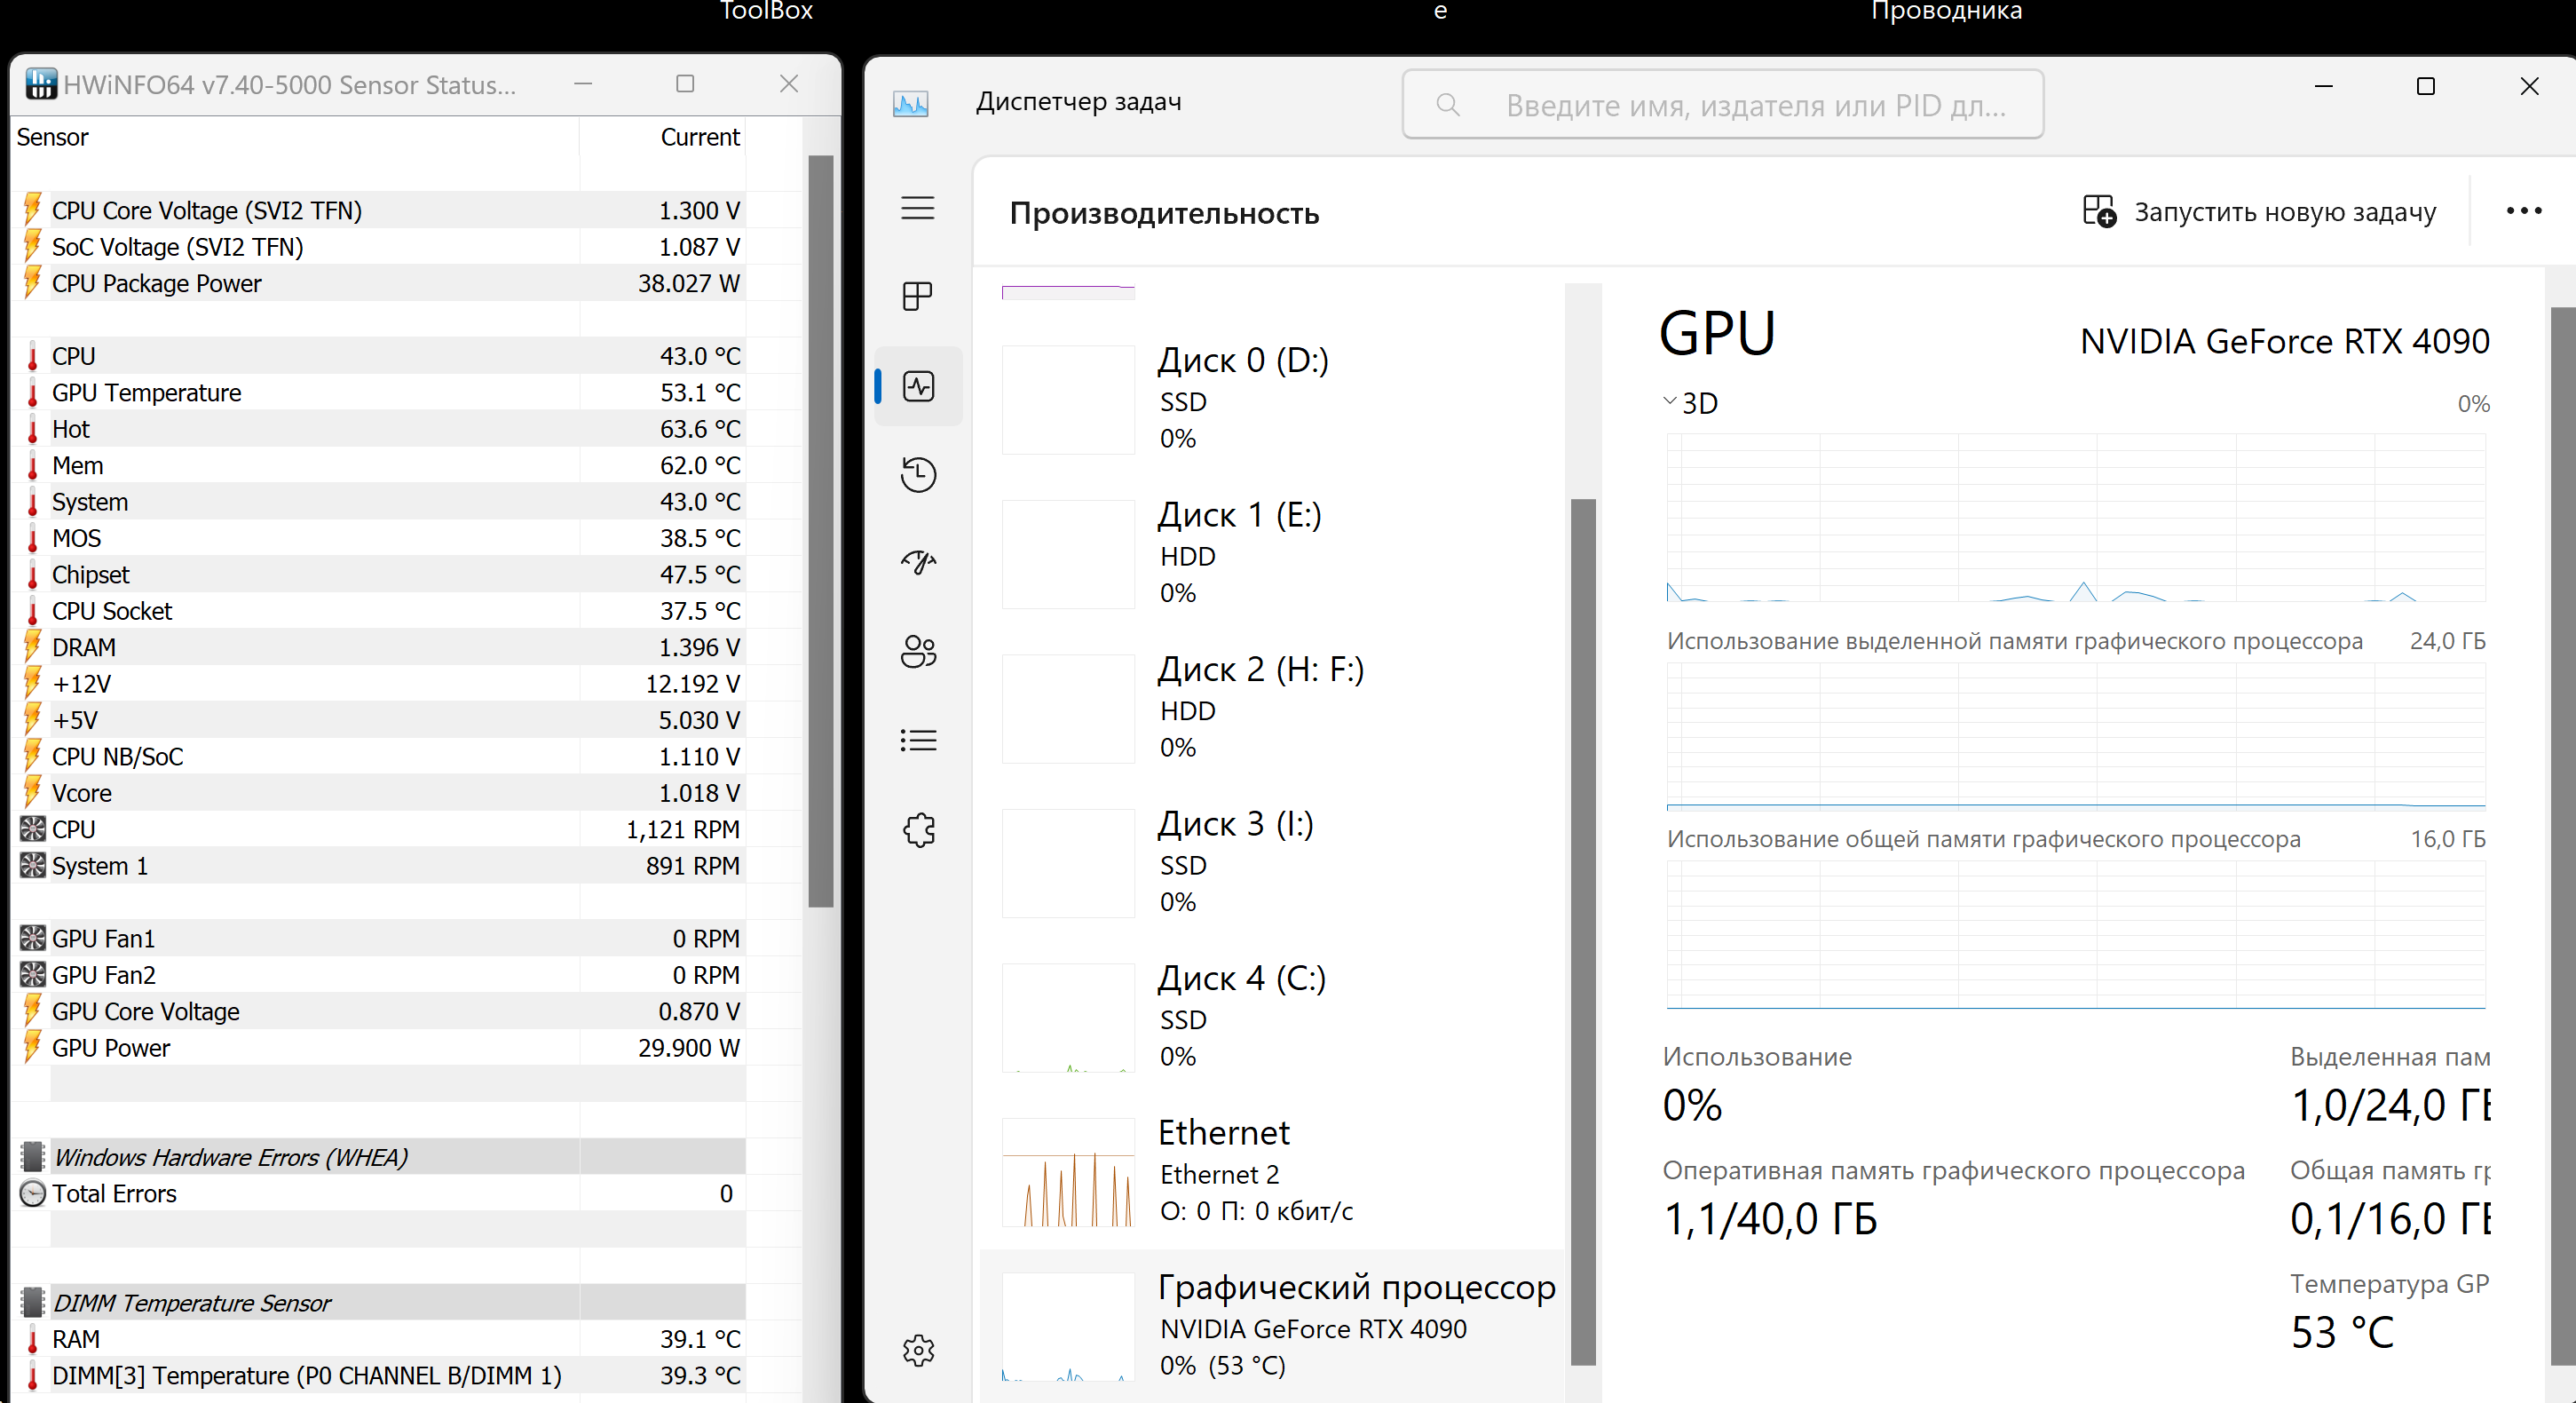The height and width of the screenshot is (1403, 2576).
Task: Expand the hamburger navigation menu
Action: (x=917, y=208)
